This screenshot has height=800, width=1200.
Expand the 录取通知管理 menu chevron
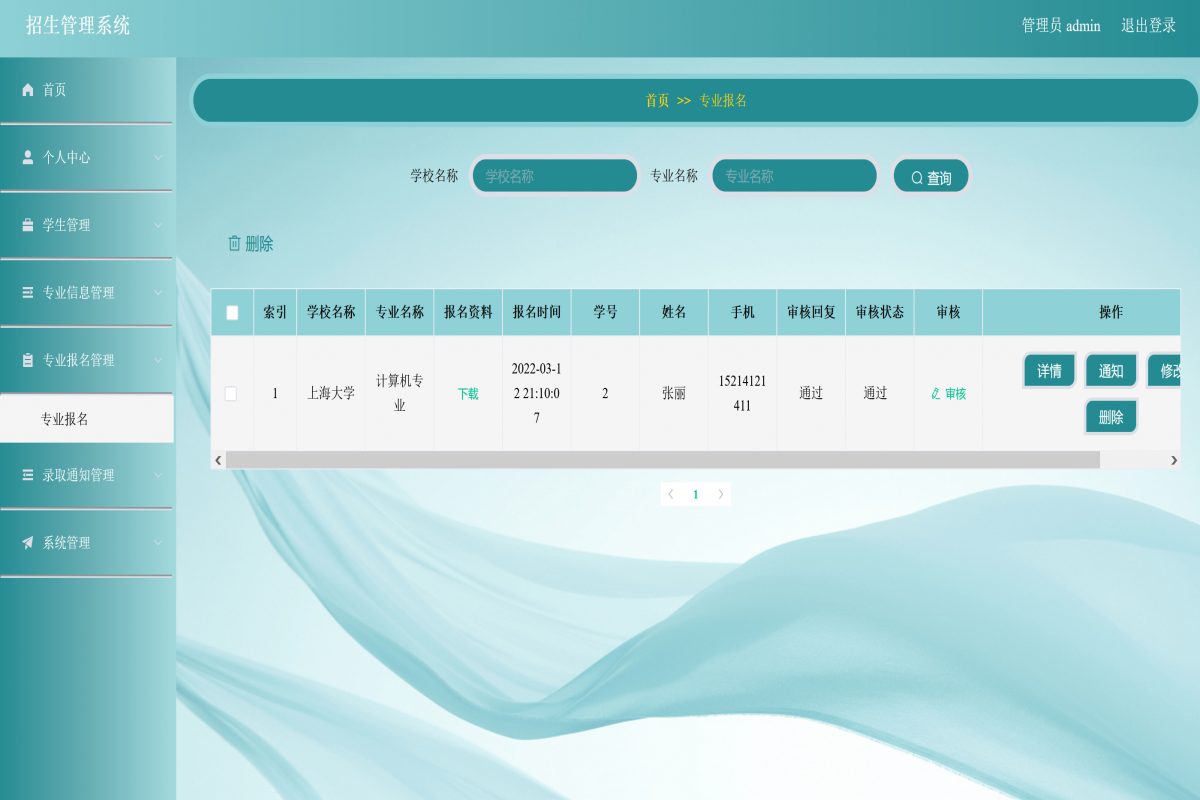158,475
